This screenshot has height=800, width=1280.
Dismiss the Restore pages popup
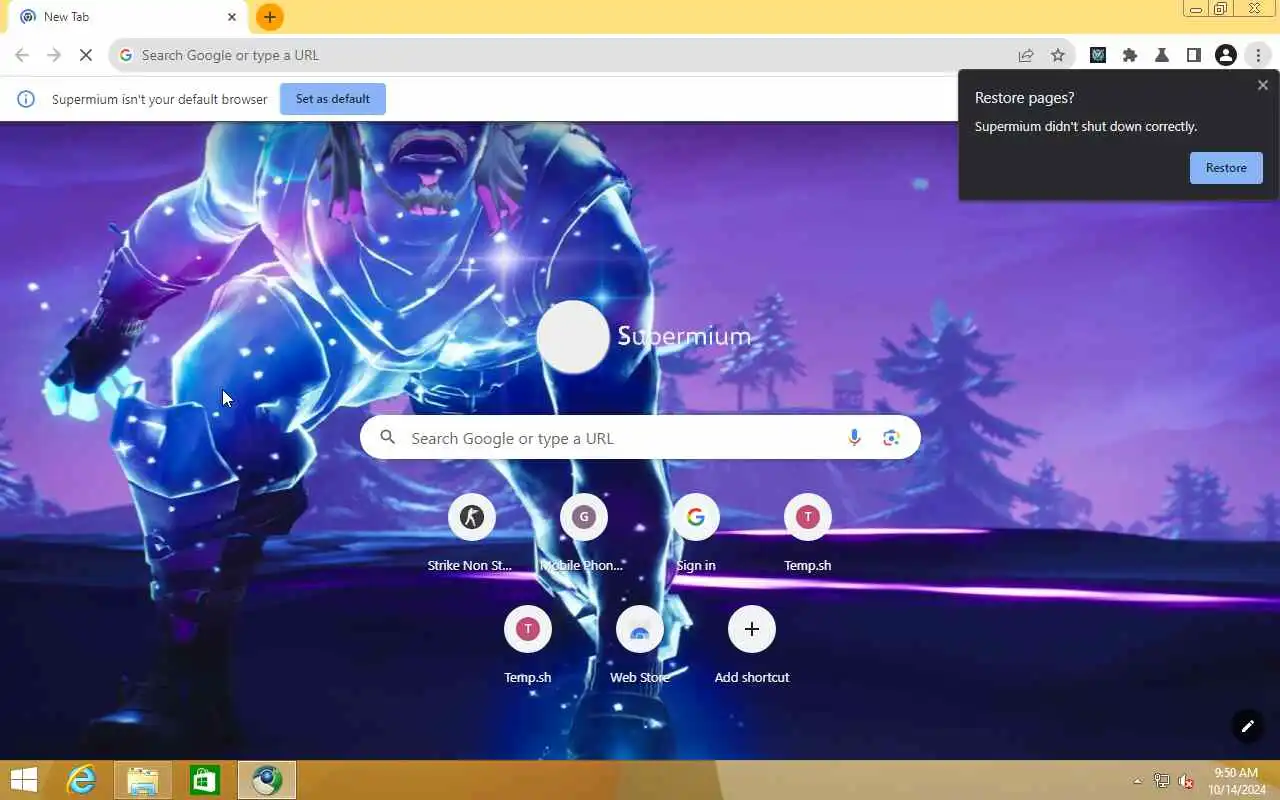(1263, 85)
